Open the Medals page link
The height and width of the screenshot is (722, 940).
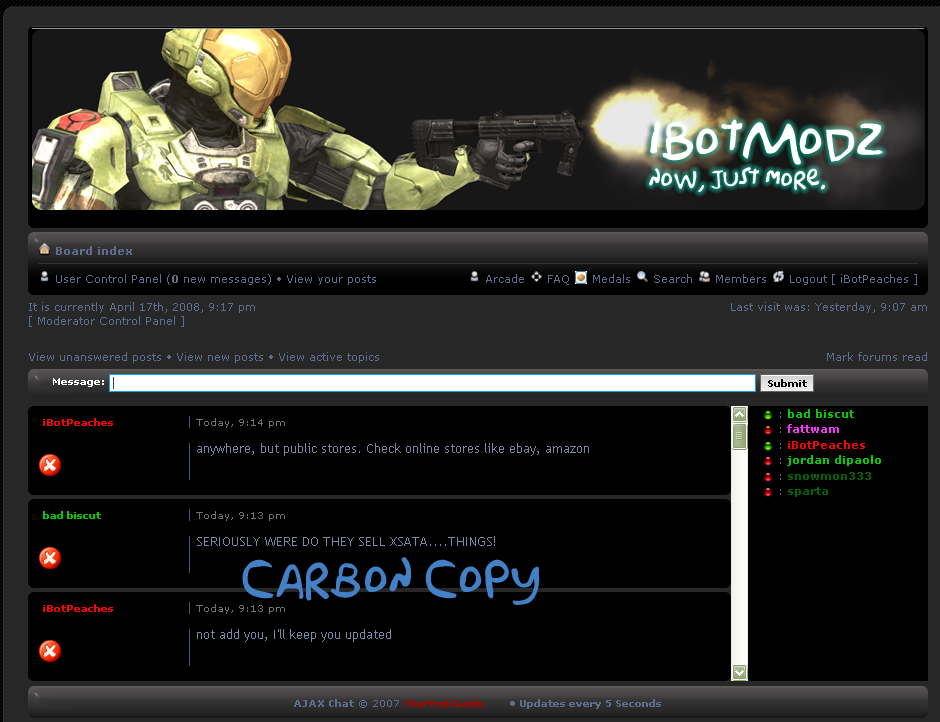[x=611, y=279]
